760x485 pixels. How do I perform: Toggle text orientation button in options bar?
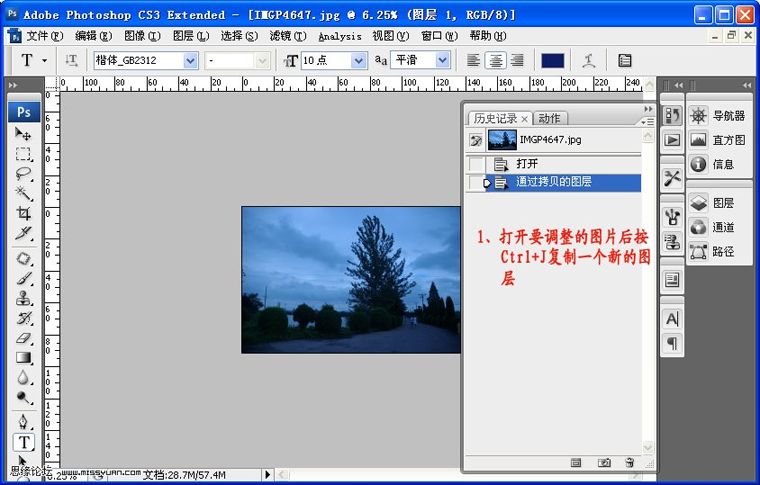[71, 61]
